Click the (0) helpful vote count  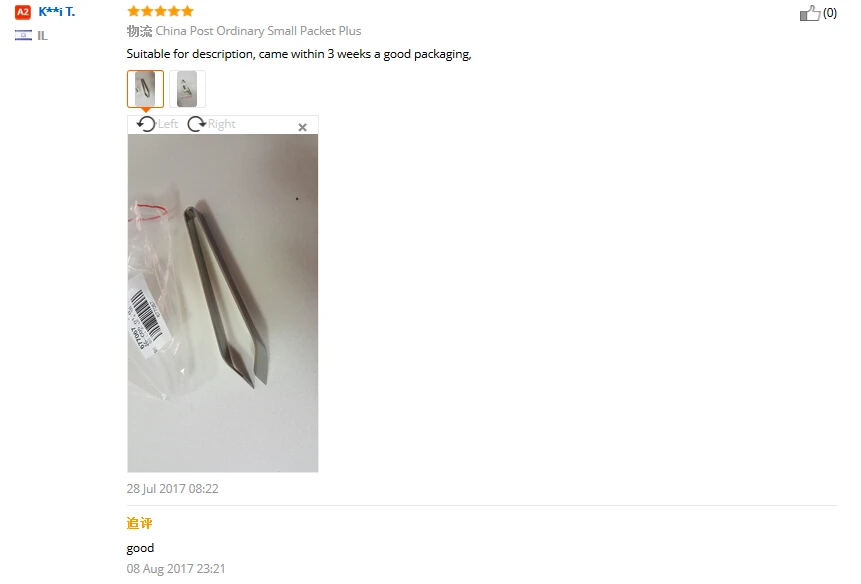tap(830, 13)
